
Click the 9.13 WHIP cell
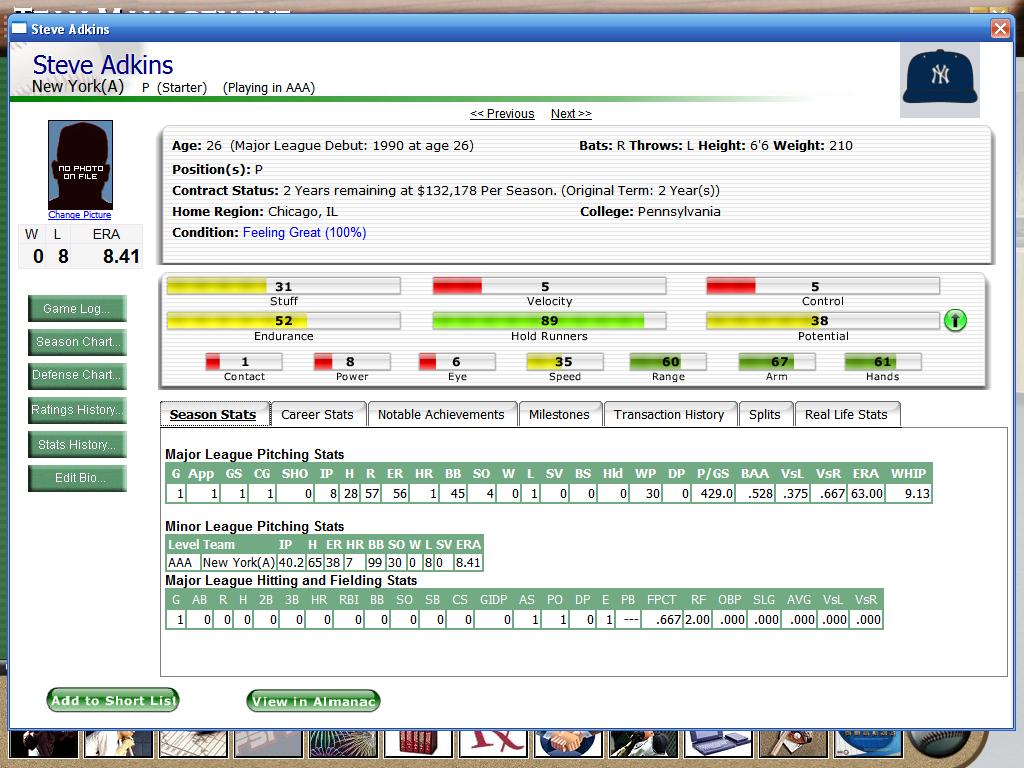(x=909, y=494)
